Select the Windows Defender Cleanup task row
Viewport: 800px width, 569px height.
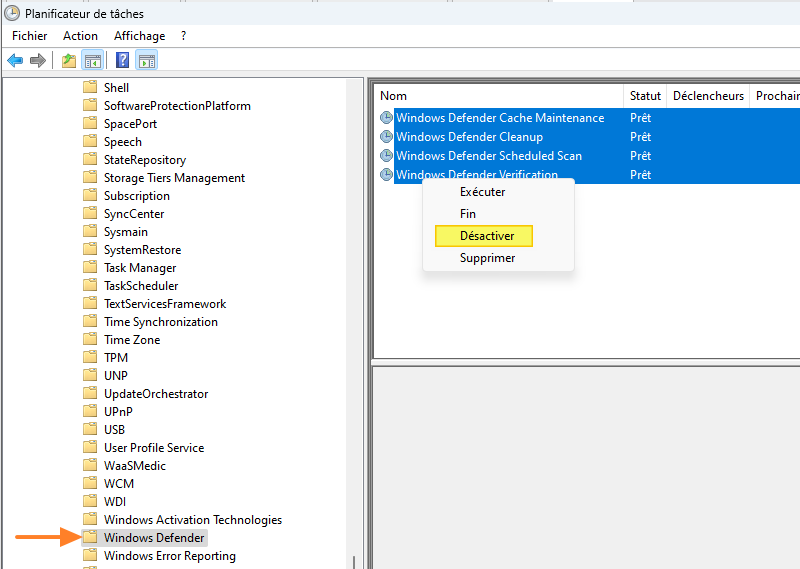coord(469,137)
